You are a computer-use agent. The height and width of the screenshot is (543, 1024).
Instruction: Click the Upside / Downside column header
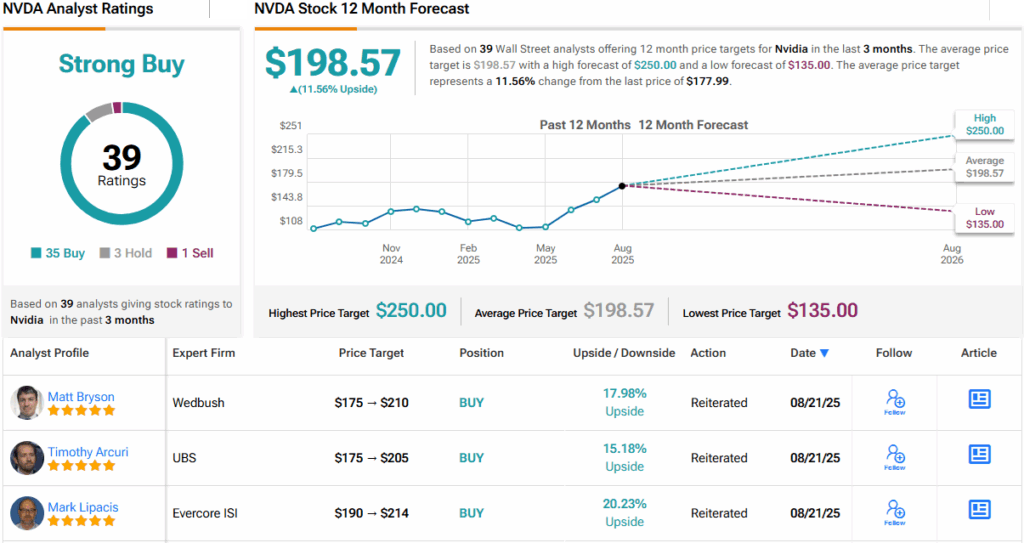point(624,353)
